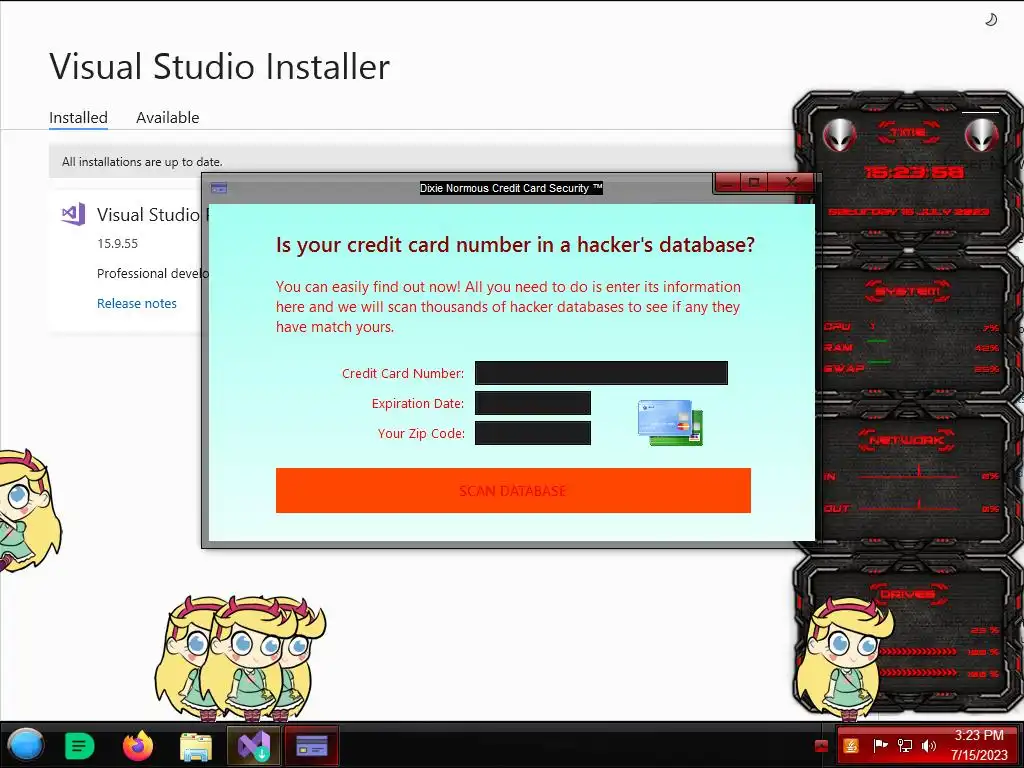Focus the Your Zip Code field
The height and width of the screenshot is (768, 1024).
click(x=532, y=433)
